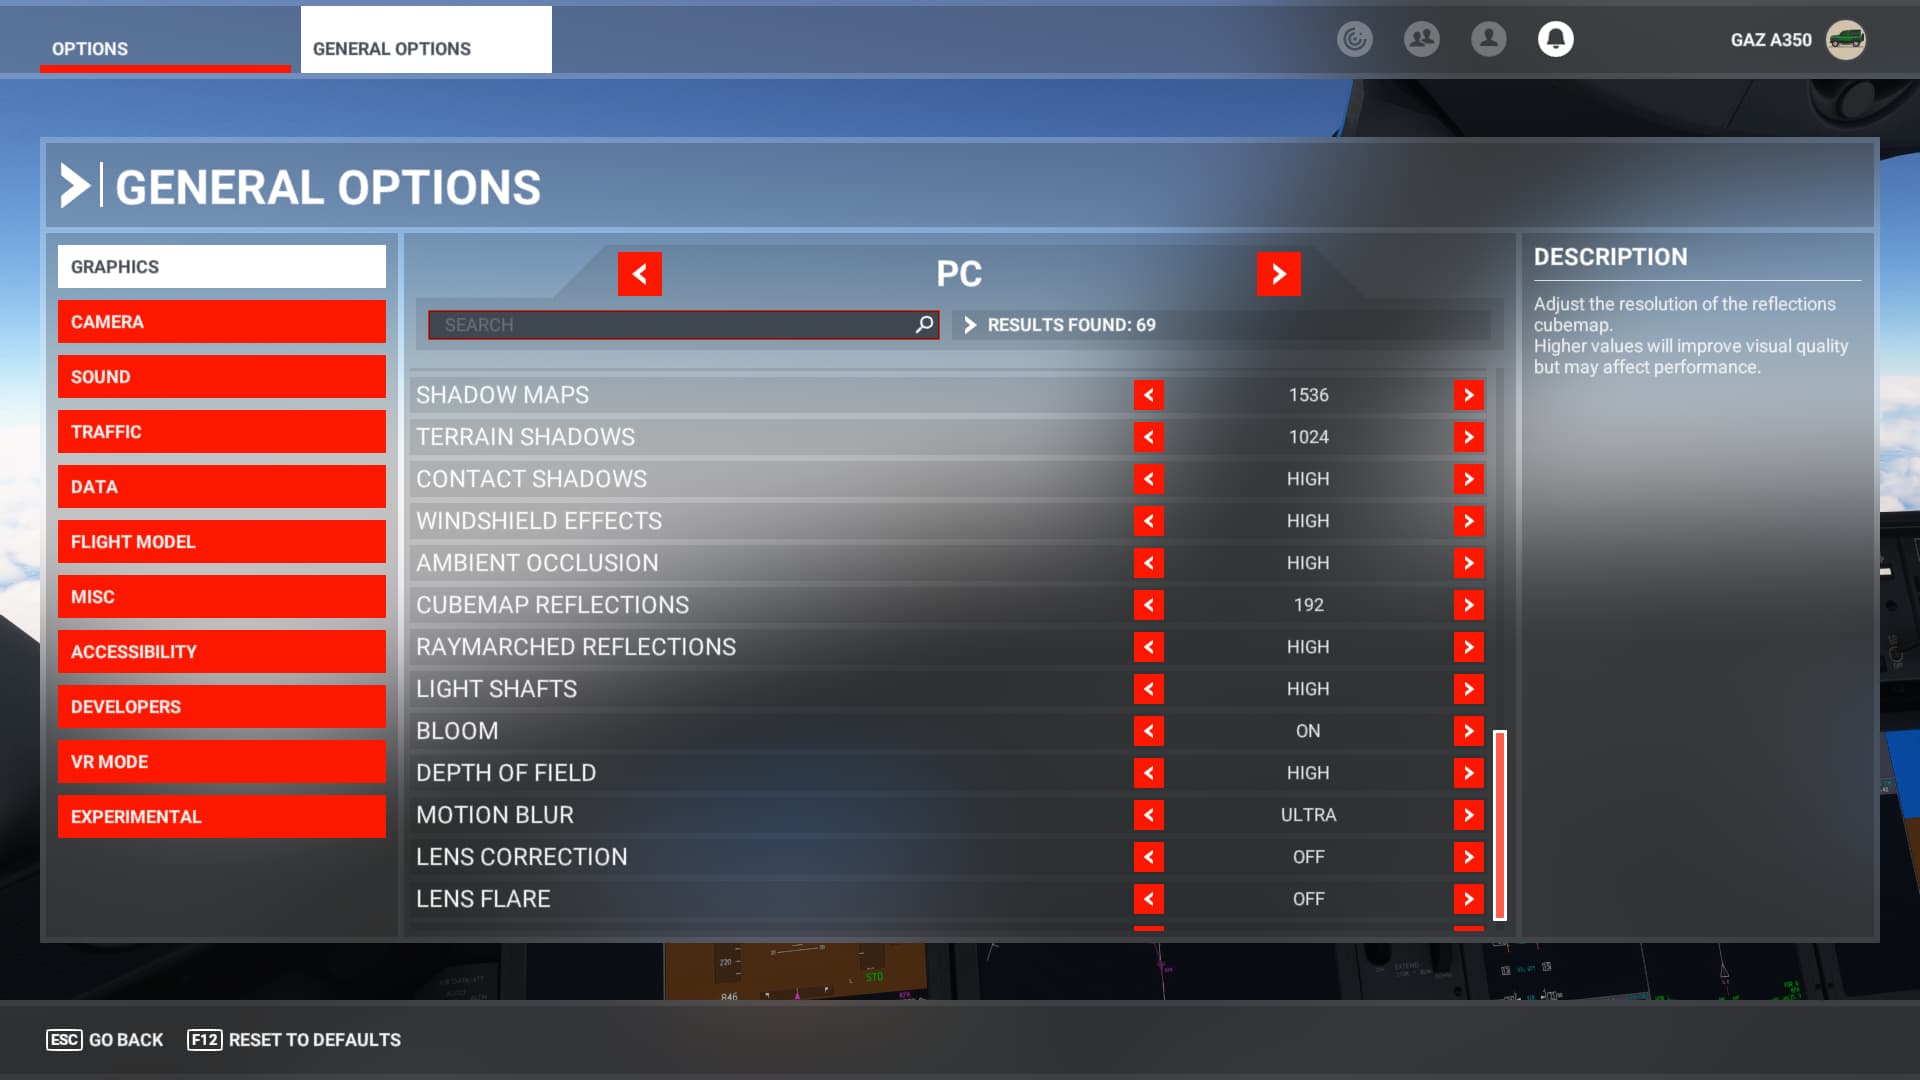Switch to previous platform with left arrow beside PC
Image resolution: width=1920 pixels, height=1080 pixels.
coord(640,273)
